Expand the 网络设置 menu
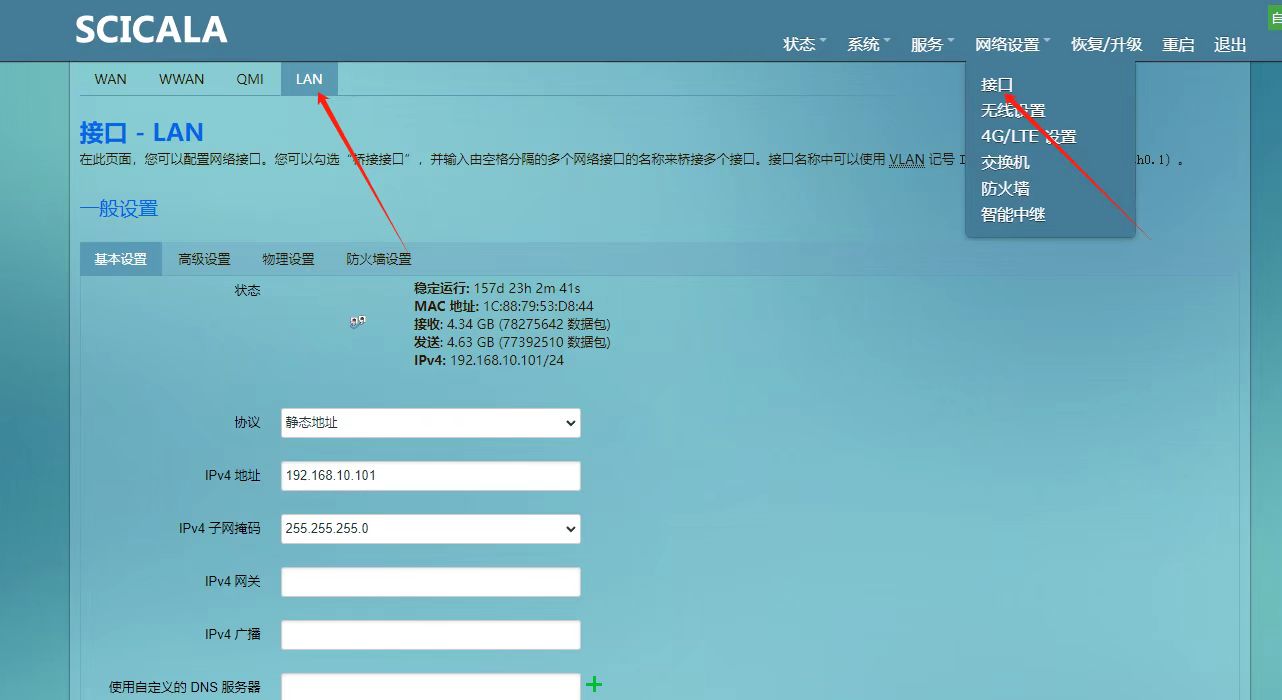The image size is (1282, 700). click(1012, 45)
